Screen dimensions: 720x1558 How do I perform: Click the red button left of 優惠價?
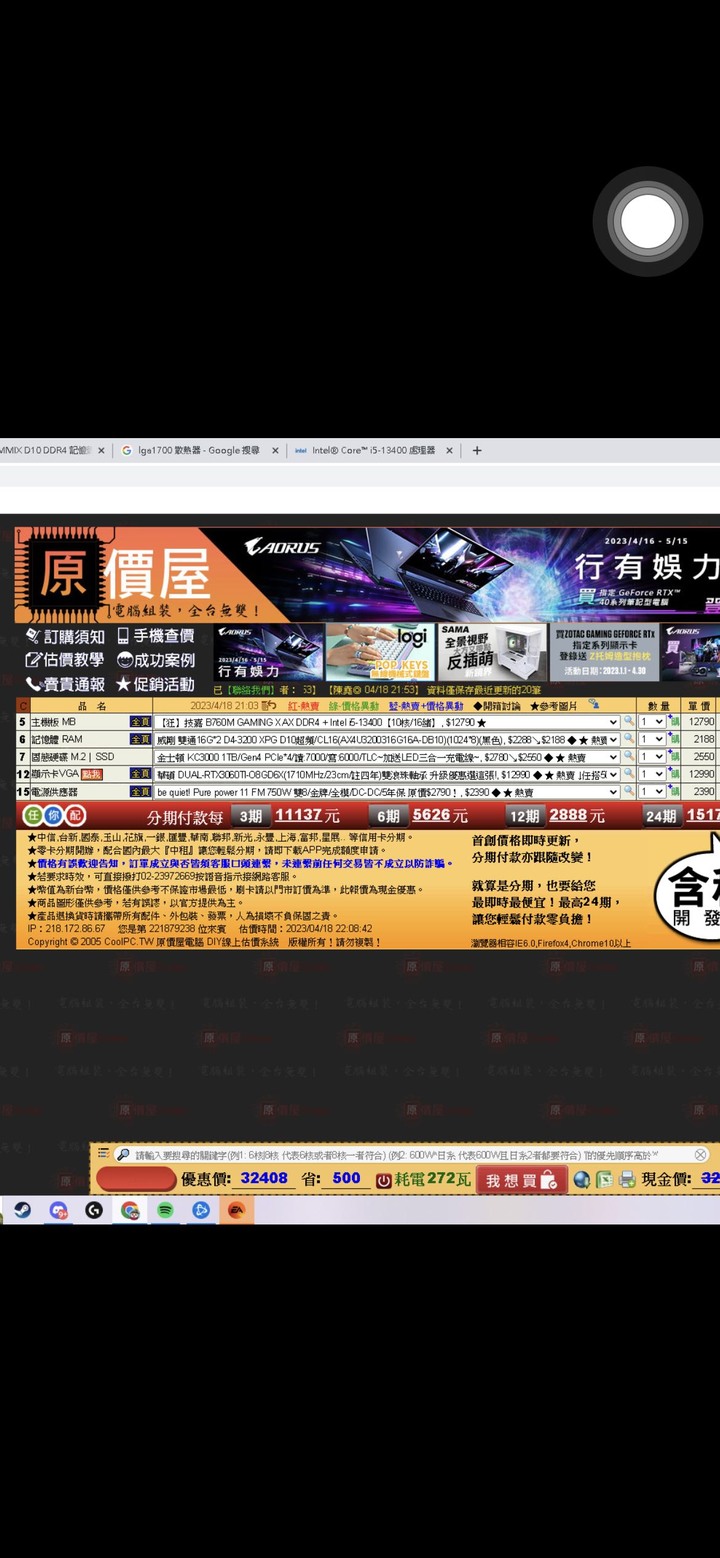(136, 1180)
